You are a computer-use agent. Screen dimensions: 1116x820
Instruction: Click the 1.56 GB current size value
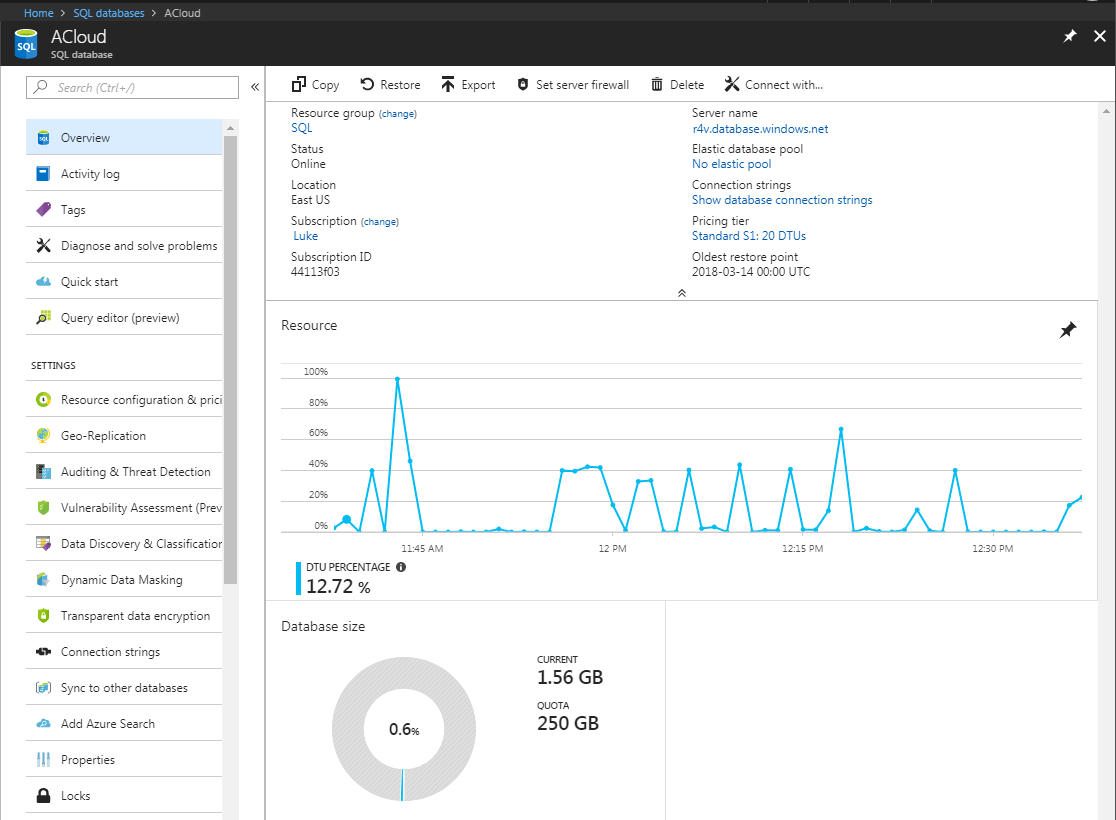[570, 678]
